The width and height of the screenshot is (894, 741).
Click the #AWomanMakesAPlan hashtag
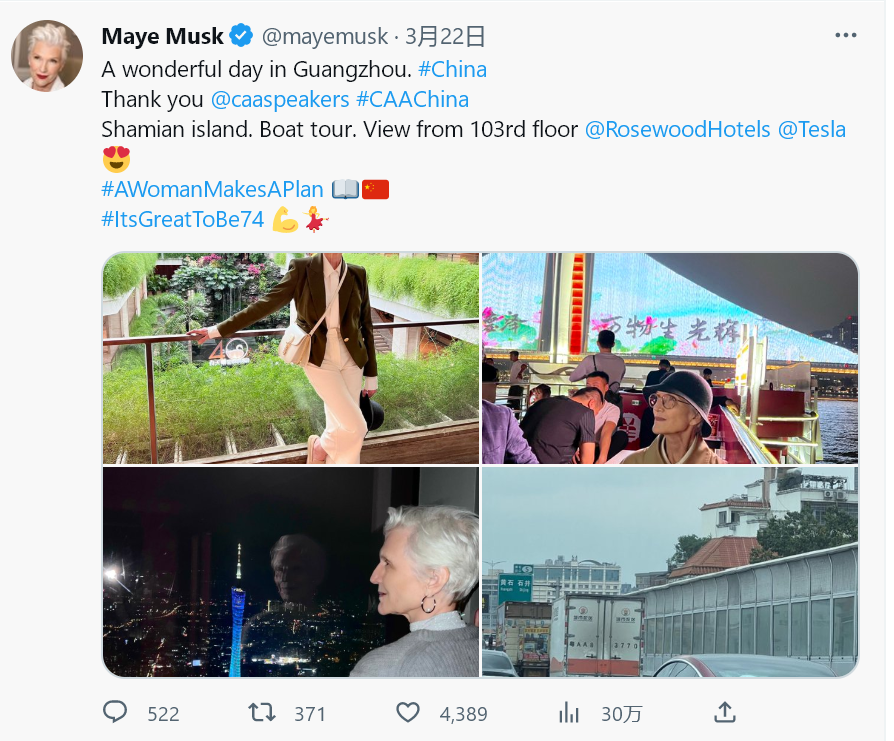point(212,189)
